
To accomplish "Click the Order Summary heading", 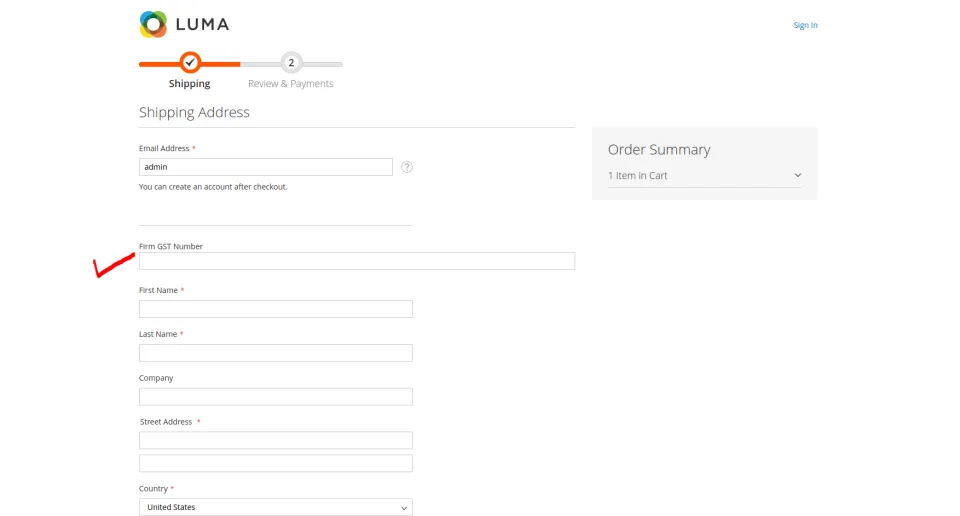I will pyautogui.click(x=659, y=149).
